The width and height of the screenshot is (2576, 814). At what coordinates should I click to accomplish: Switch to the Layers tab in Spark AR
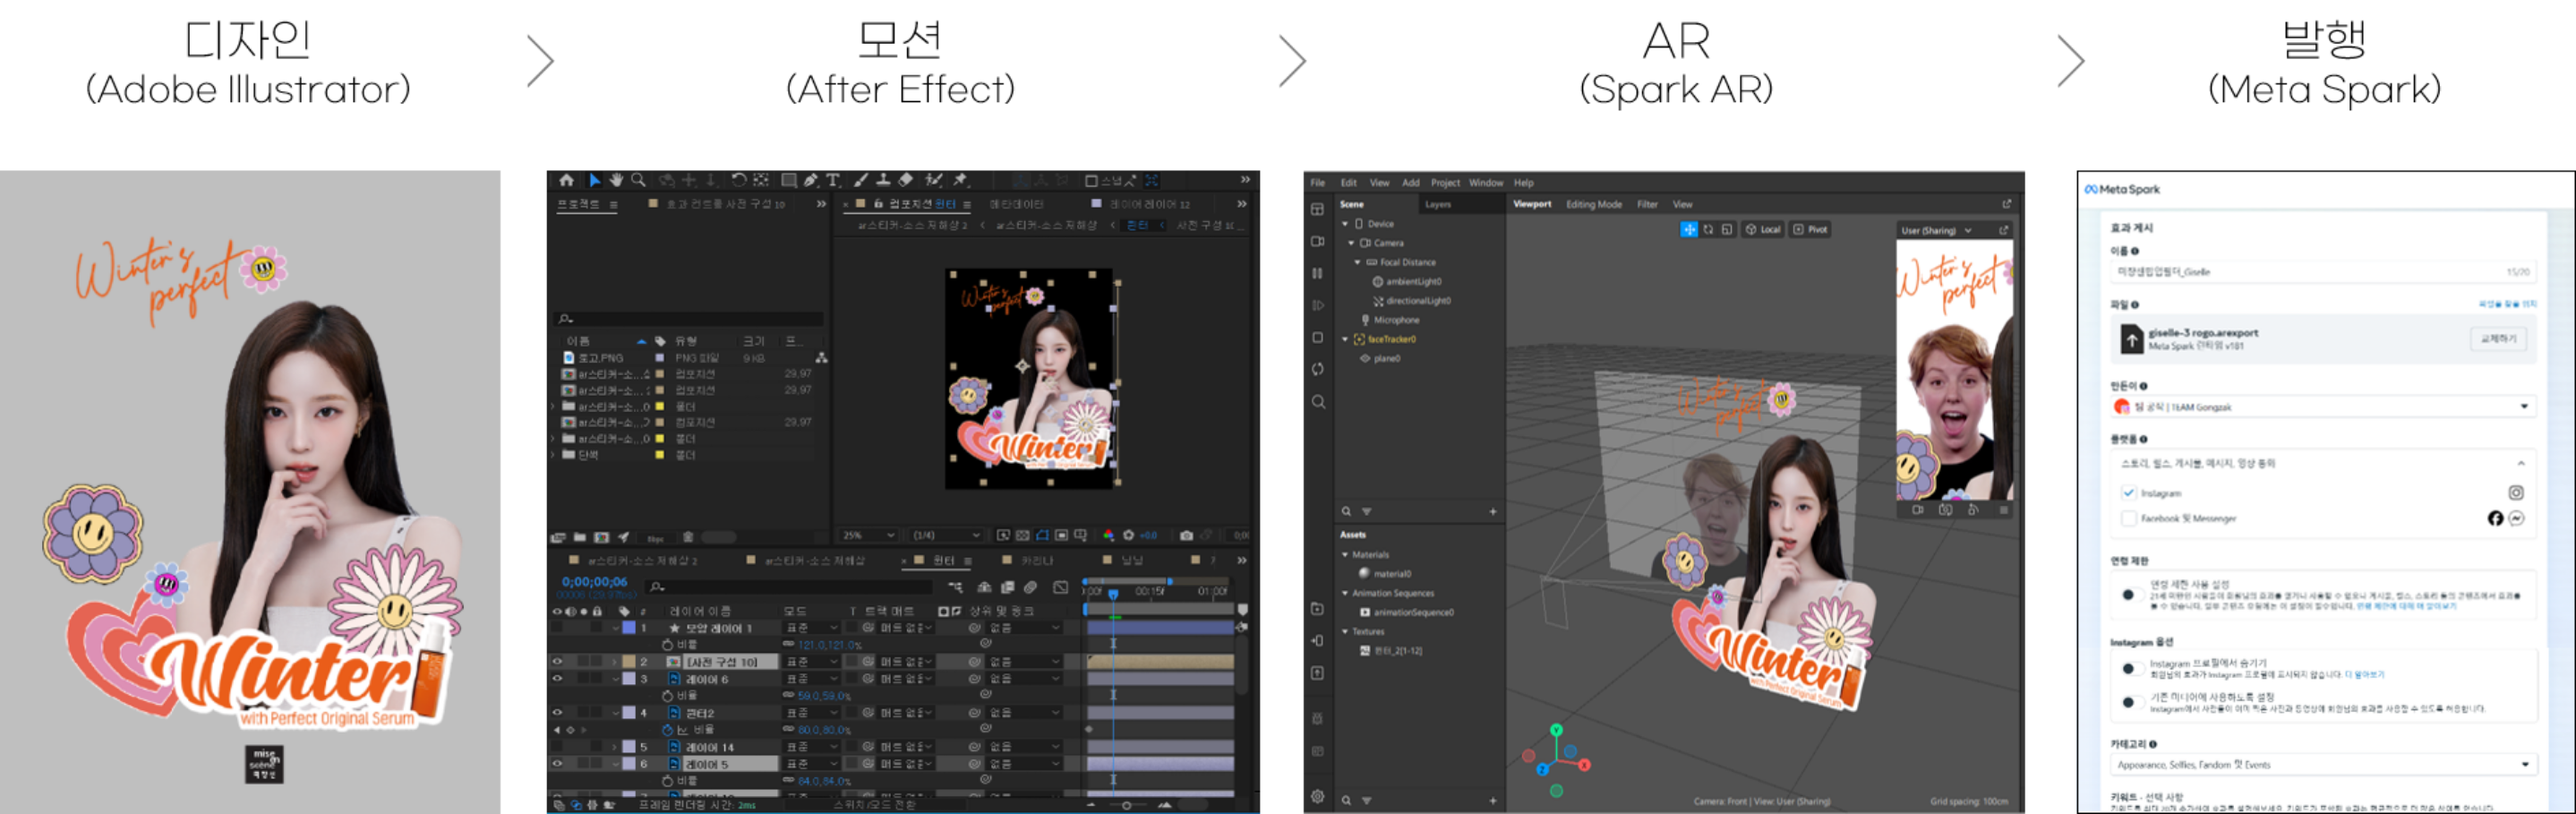[1438, 204]
